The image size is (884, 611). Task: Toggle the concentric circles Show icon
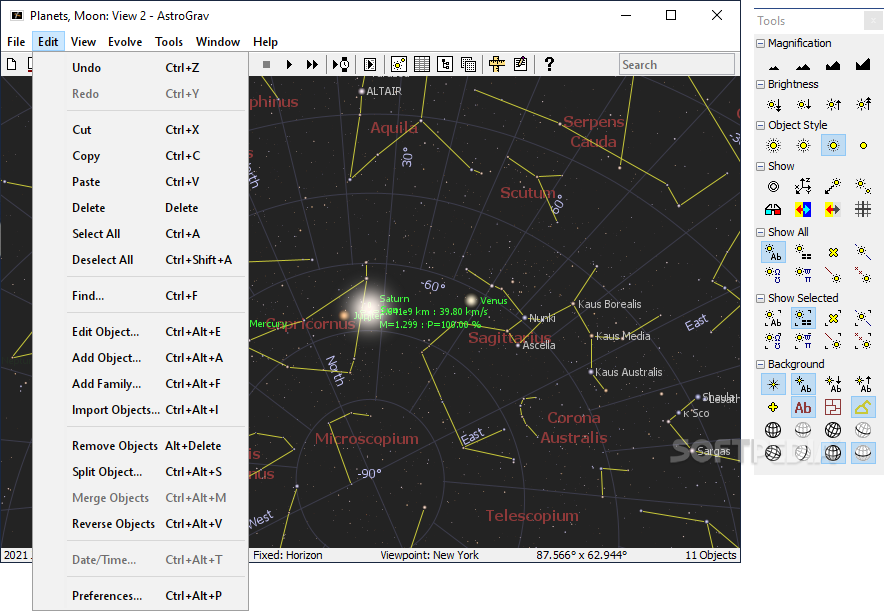coord(774,187)
